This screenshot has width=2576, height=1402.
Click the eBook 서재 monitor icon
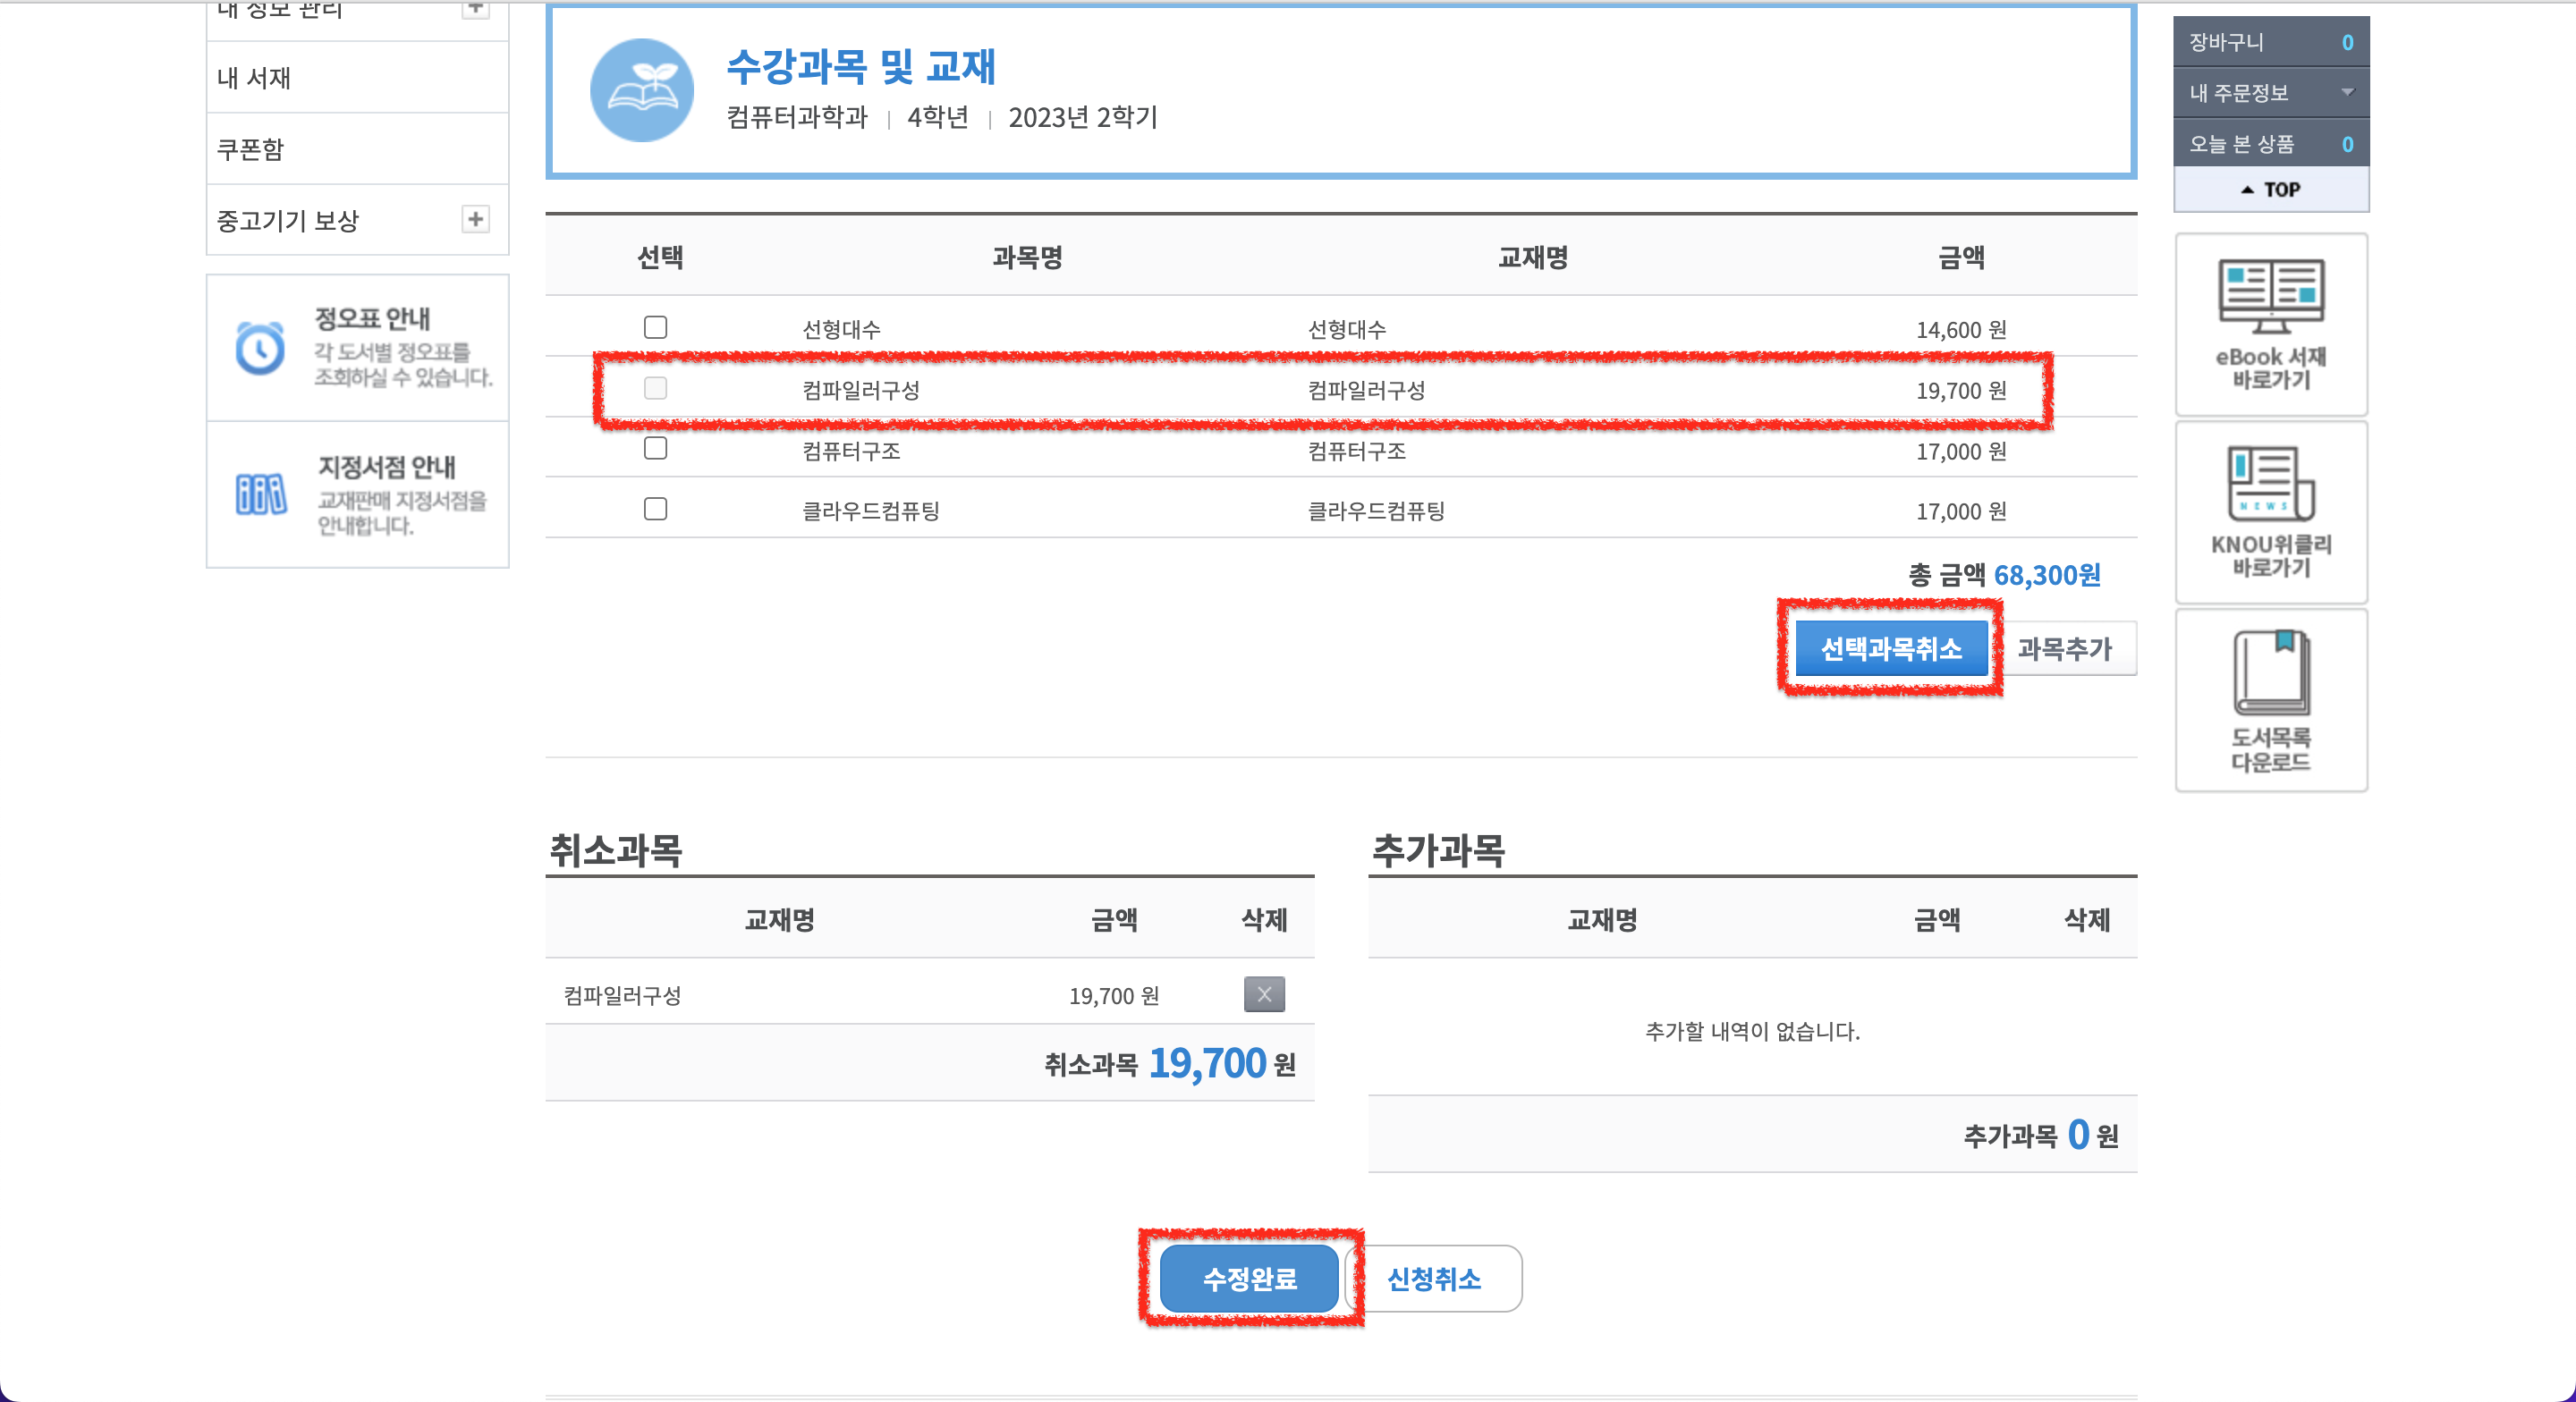click(x=2270, y=296)
